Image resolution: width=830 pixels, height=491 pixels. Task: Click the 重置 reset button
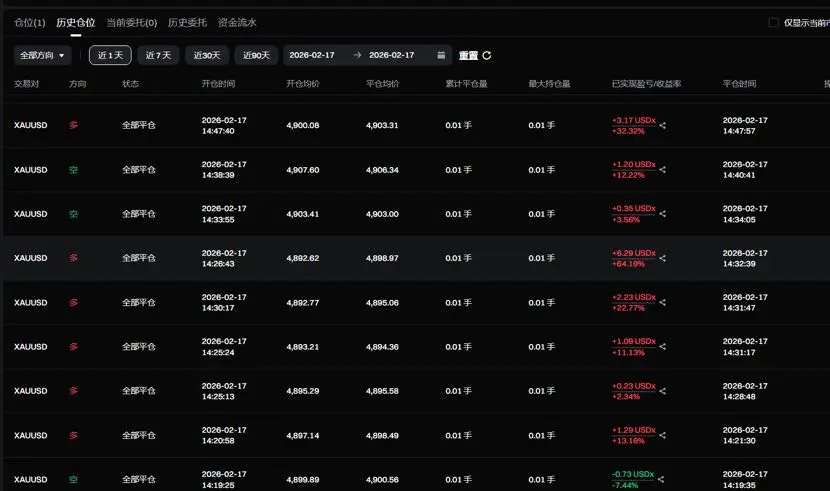[x=468, y=55]
